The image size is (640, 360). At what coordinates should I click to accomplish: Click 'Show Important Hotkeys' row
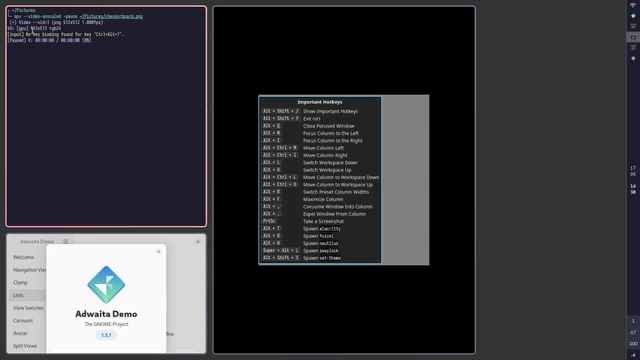pos(320,111)
